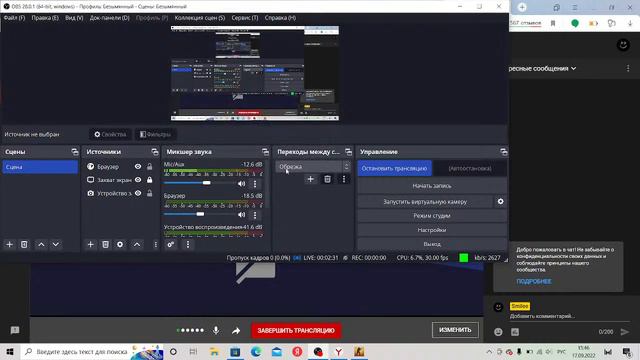
Task: Undock the Управление panel
Action: (504, 152)
